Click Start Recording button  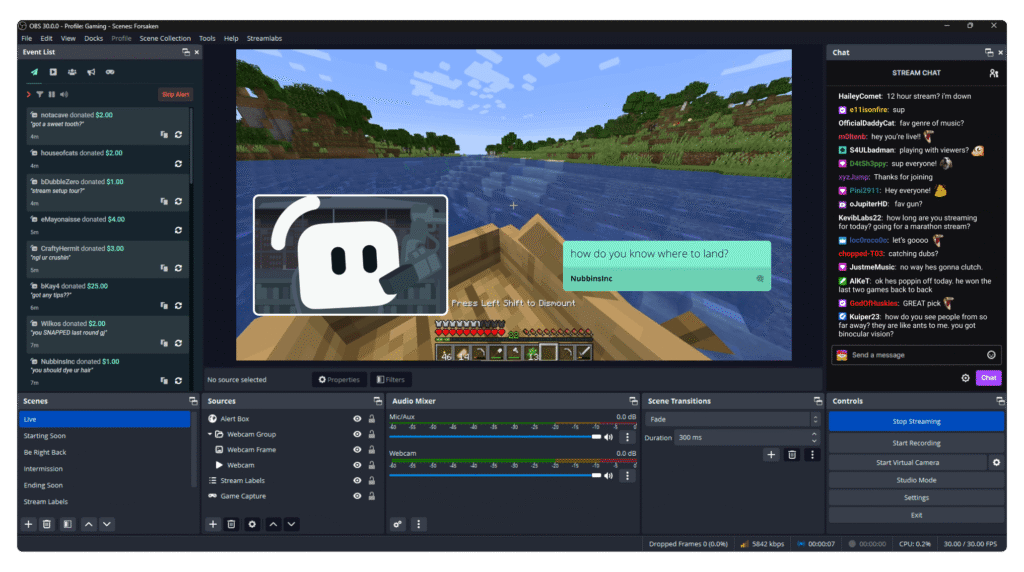click(916, 443)
